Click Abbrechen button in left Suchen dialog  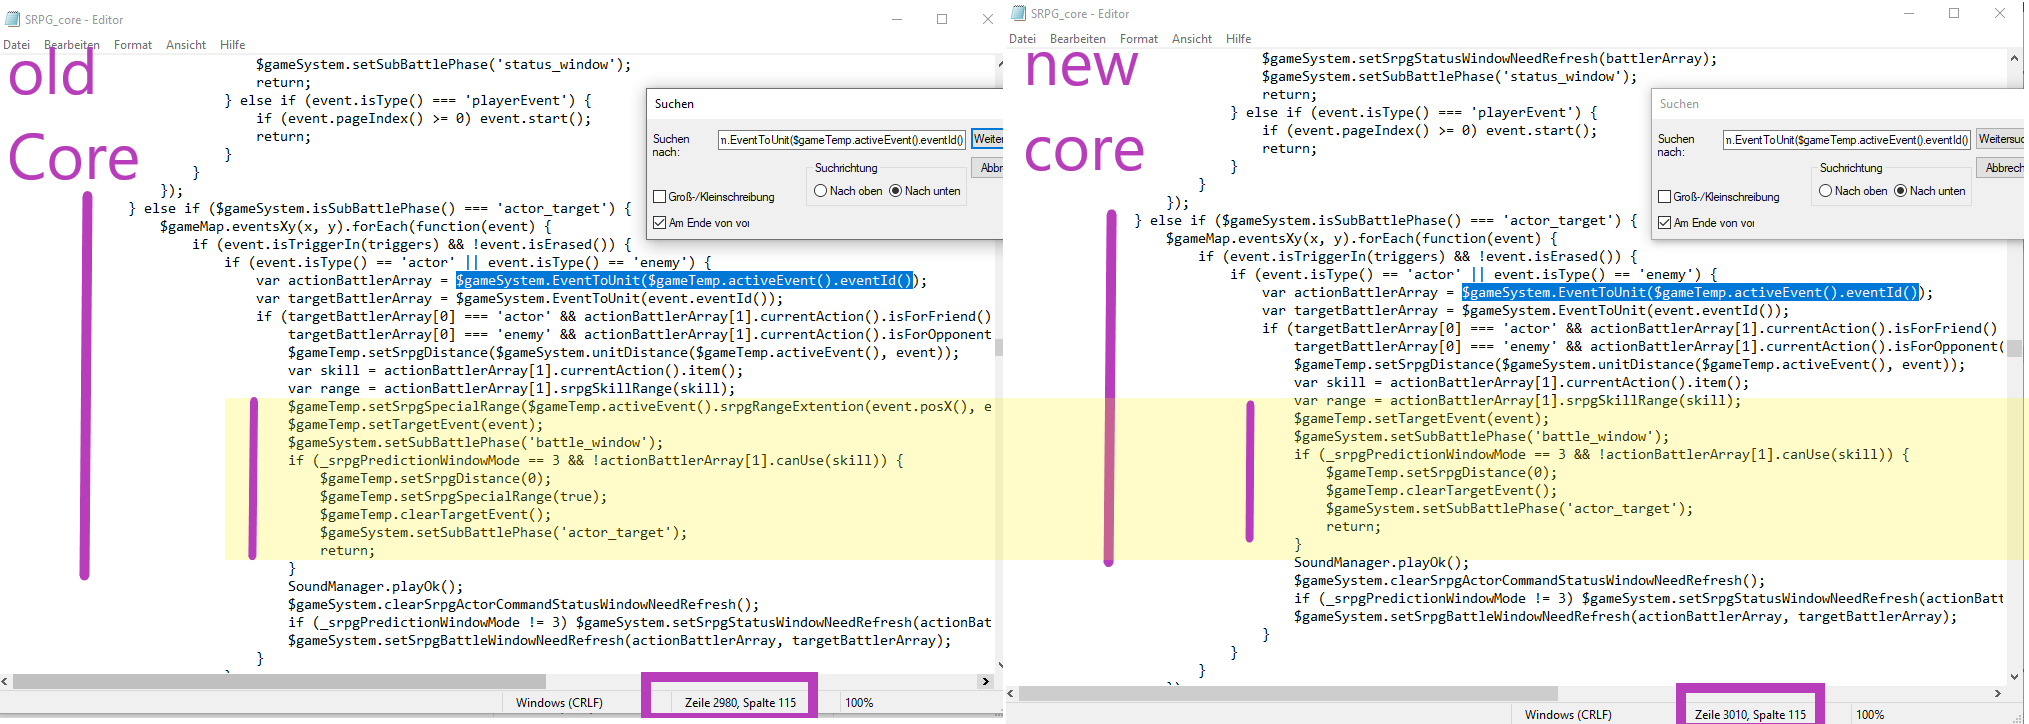(x=987, y=168)
